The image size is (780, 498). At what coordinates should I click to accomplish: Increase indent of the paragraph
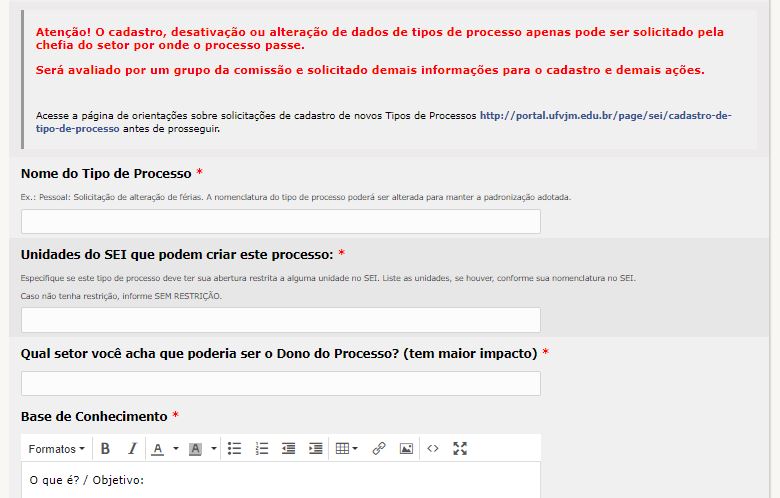[315, 449]
